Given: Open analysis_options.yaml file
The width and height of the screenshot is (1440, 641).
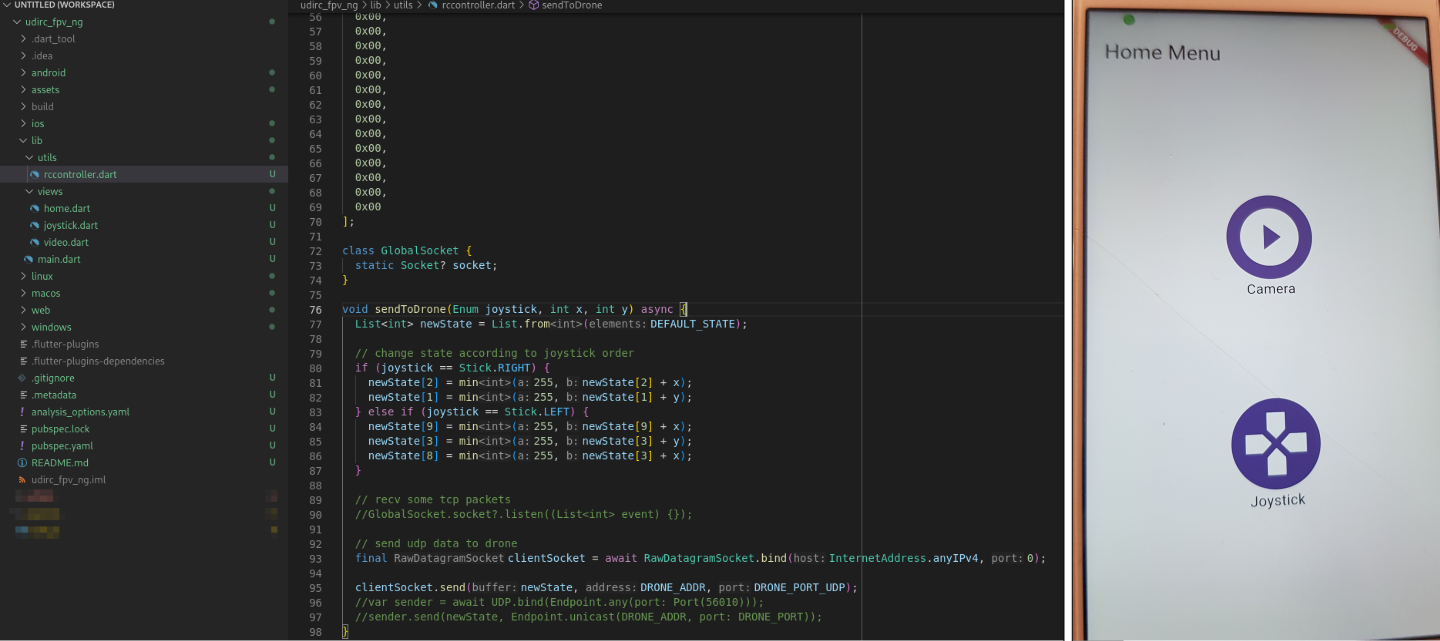Looking at the screenshot, I should tap(80, 412).
